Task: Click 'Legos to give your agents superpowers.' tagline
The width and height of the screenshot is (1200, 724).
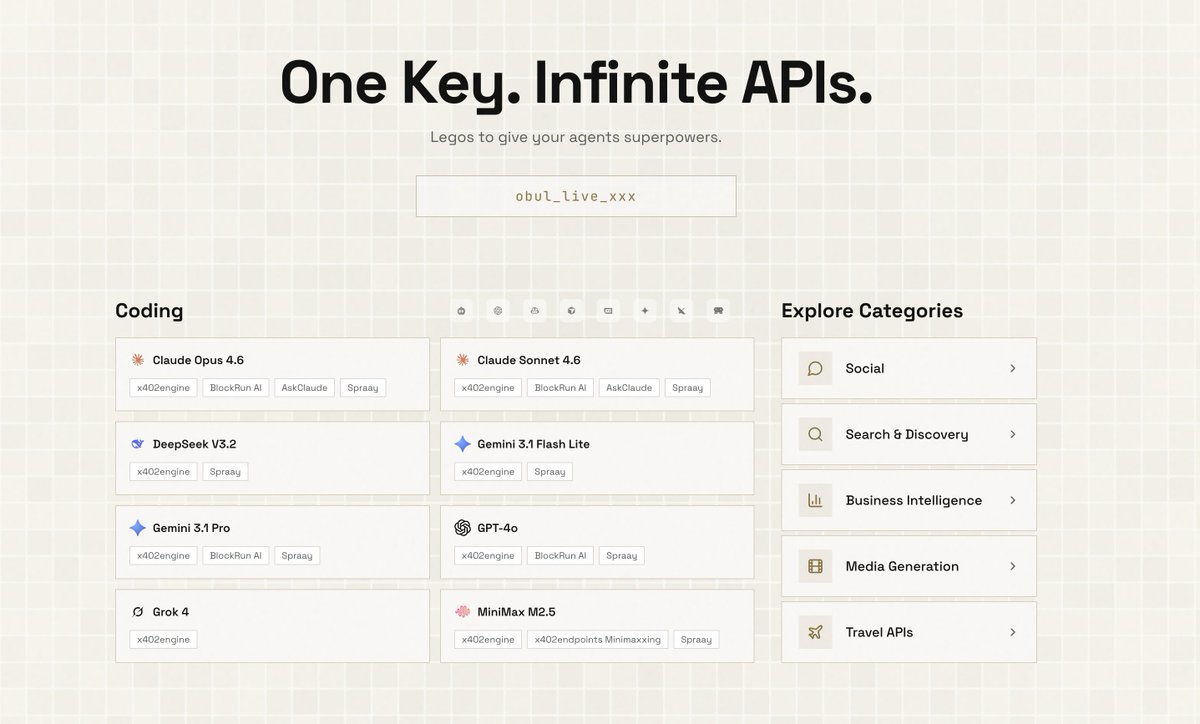Action: (x=576, y=137)
